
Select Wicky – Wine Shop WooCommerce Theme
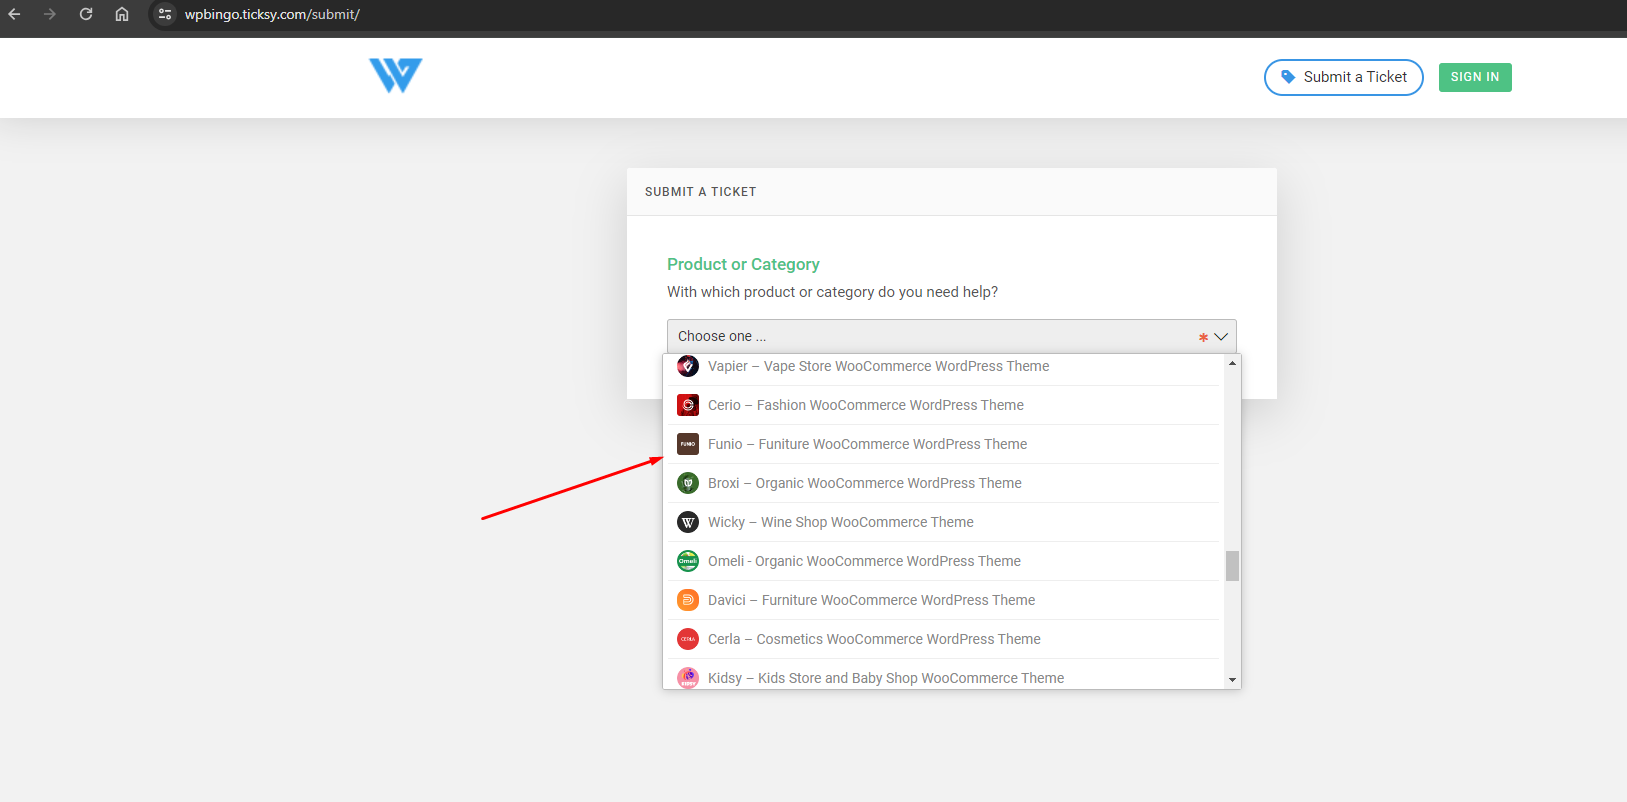941,522
